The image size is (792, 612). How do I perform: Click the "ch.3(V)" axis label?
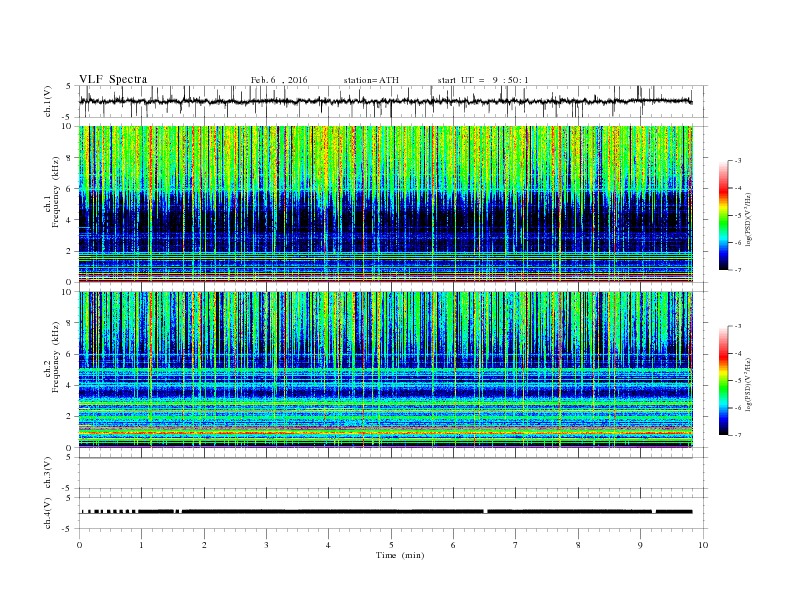click(x=48, y=473)
